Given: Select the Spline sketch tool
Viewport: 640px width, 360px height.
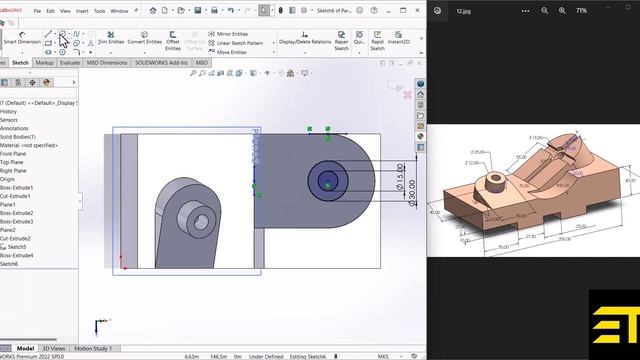Looking at the screenshot, I should 76,34.
